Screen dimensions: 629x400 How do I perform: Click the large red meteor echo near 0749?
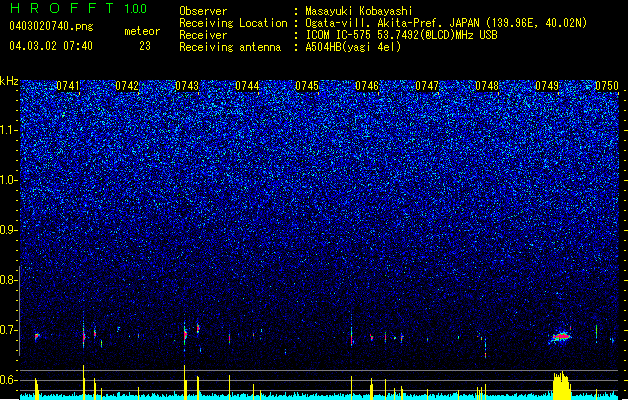pyautogui.click(x=560, y=337)
